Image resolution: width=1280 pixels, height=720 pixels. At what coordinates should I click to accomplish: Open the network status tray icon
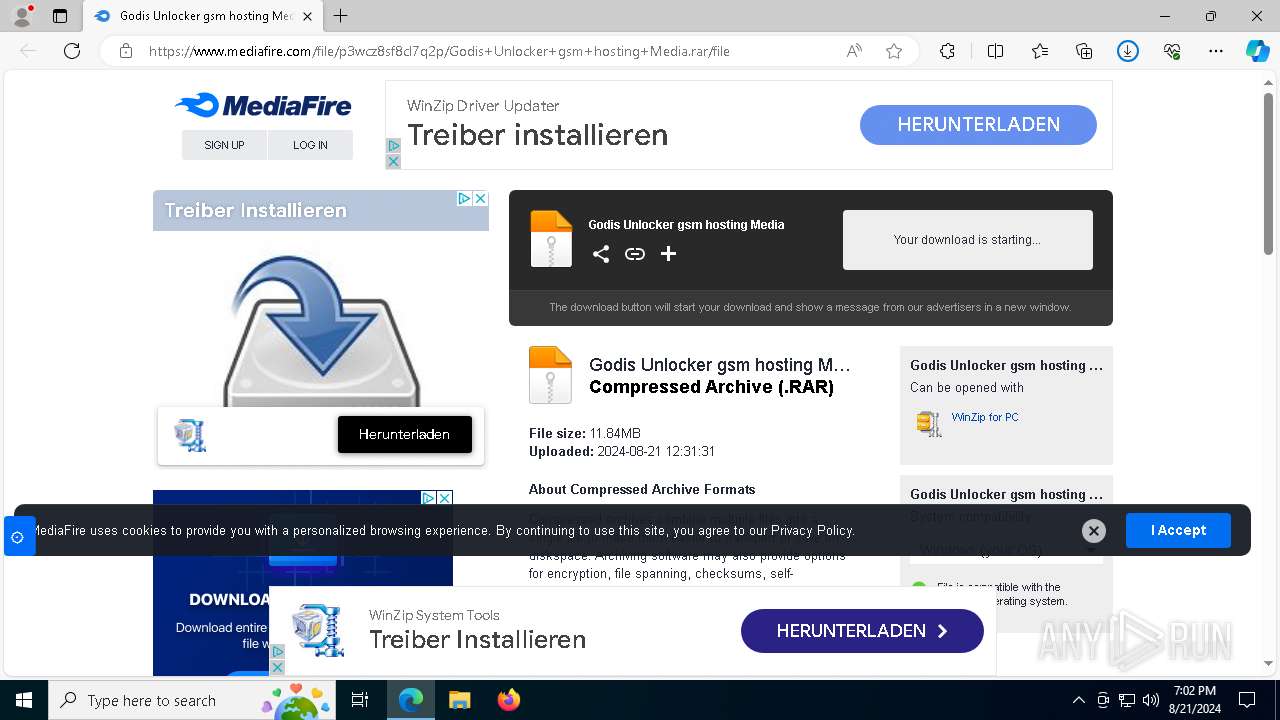pos(1127,700)
